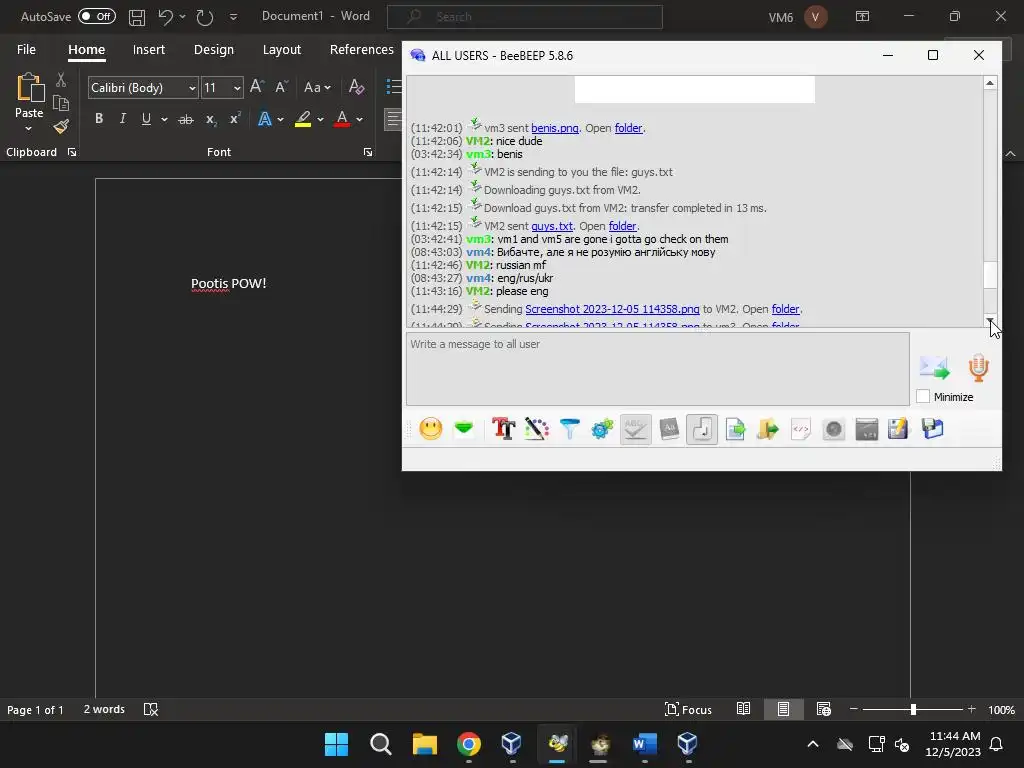Click the notepad with pencil icon

click(x=899, y=429)
